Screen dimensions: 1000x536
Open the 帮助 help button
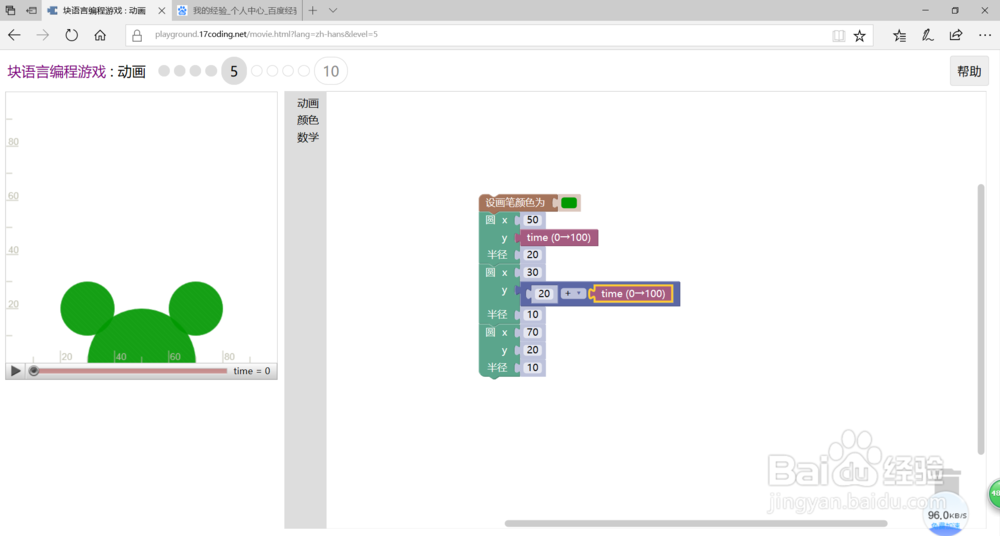pyautogui.click(x=969, y=71)
